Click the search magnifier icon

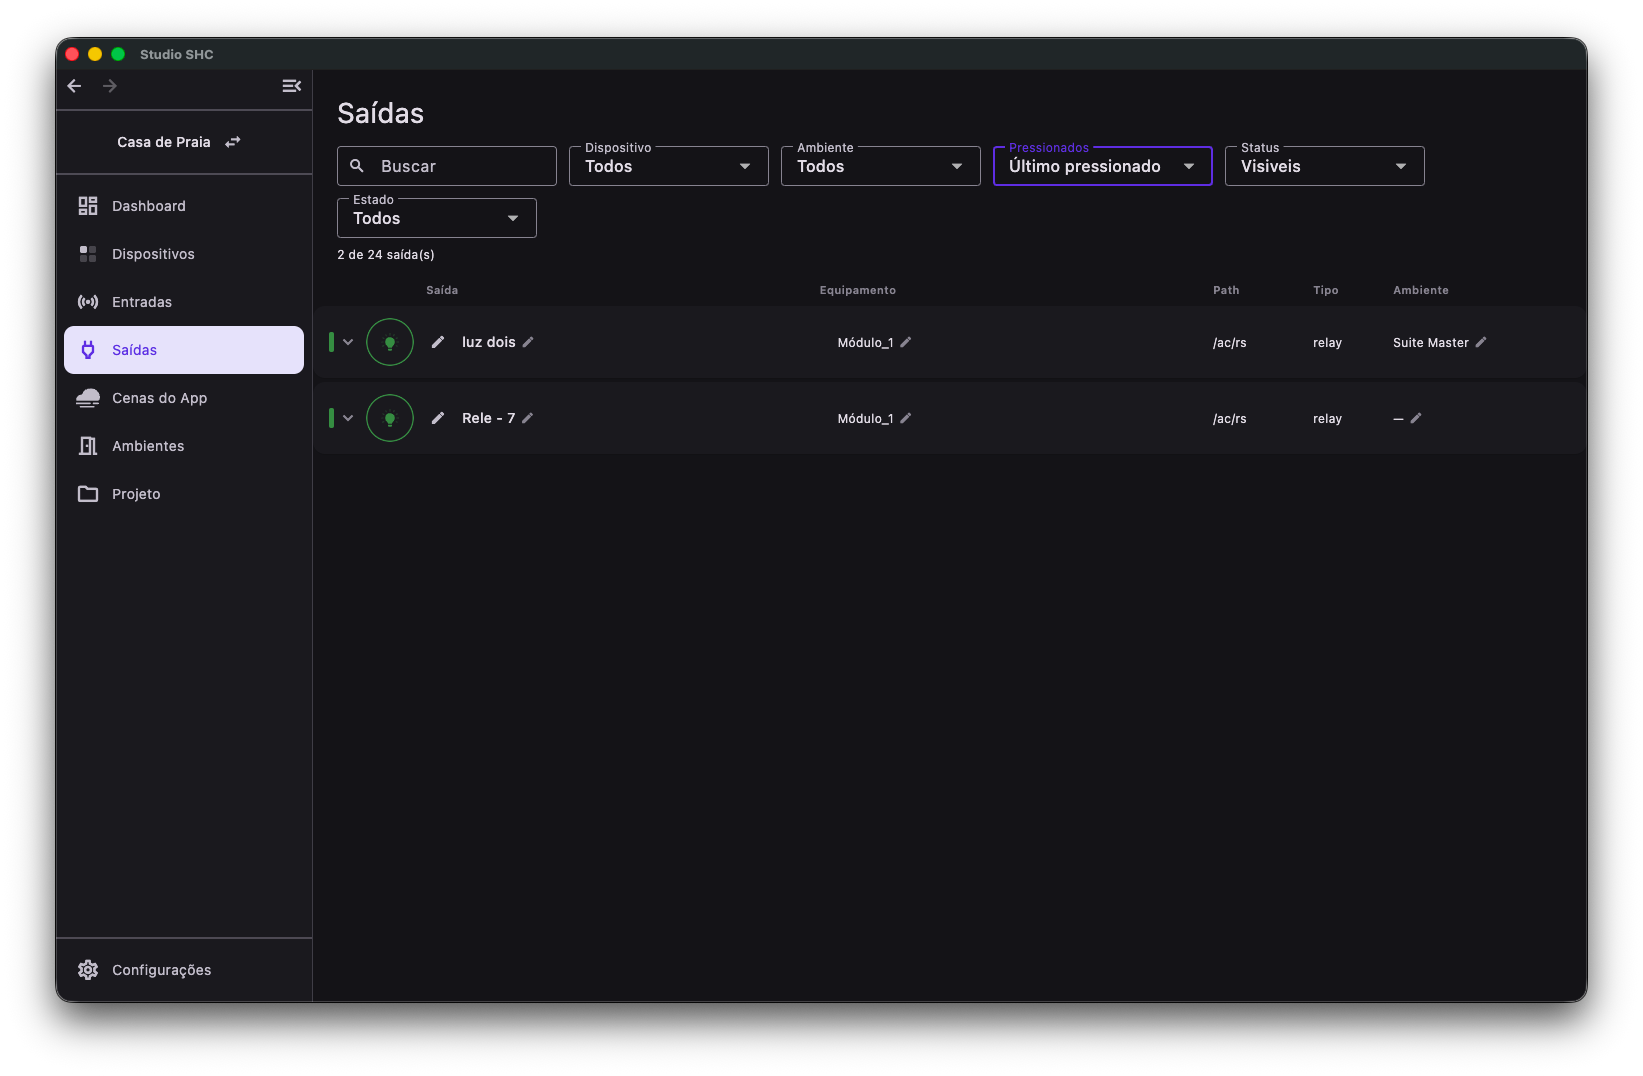point(357,166)
